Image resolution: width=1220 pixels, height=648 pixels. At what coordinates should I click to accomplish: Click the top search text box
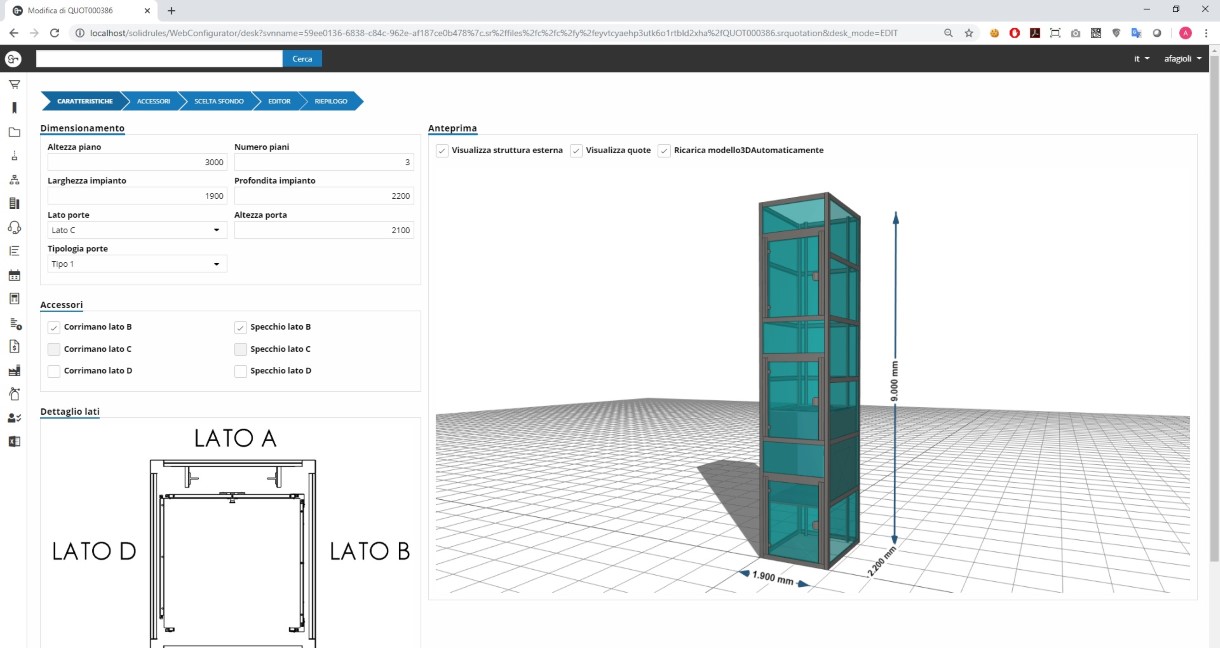tap(160, 59)
